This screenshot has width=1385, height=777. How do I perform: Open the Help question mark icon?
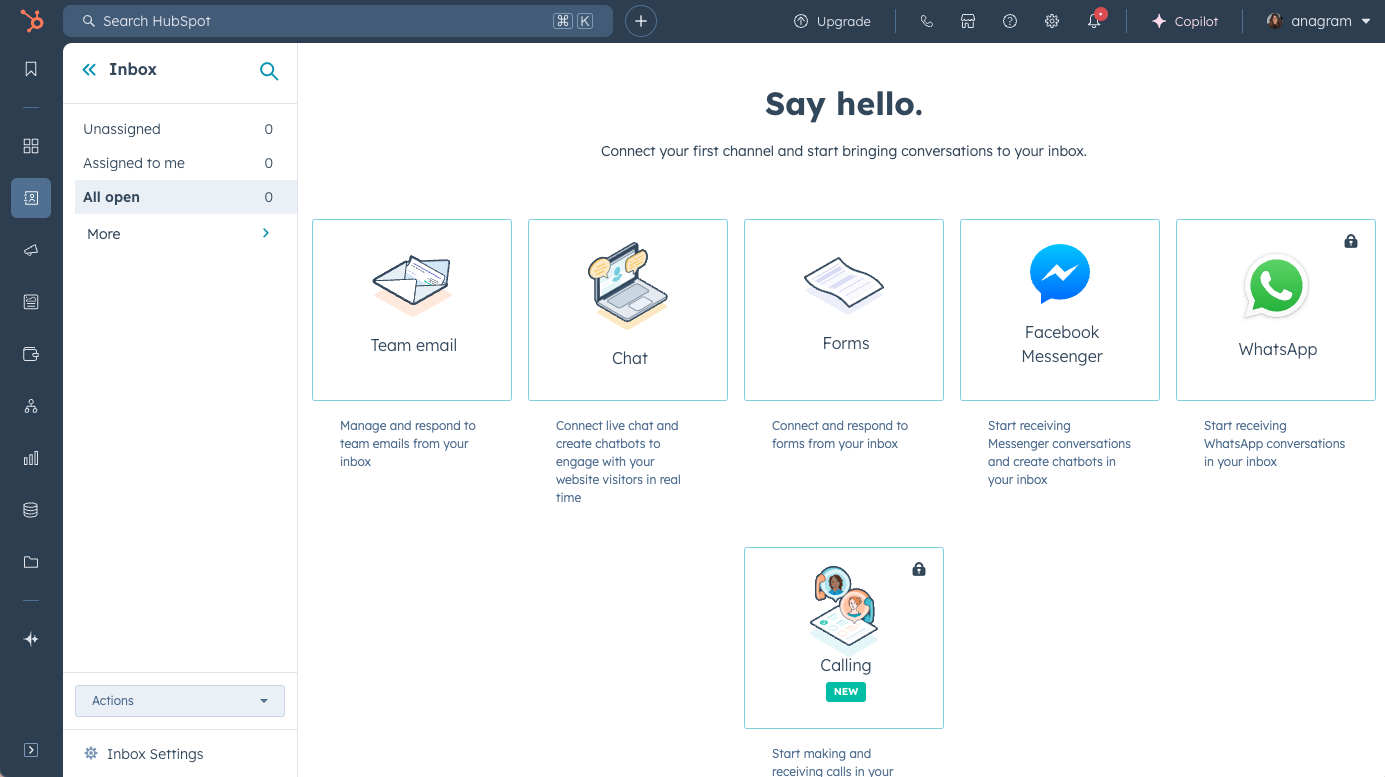coord(1010,21)
